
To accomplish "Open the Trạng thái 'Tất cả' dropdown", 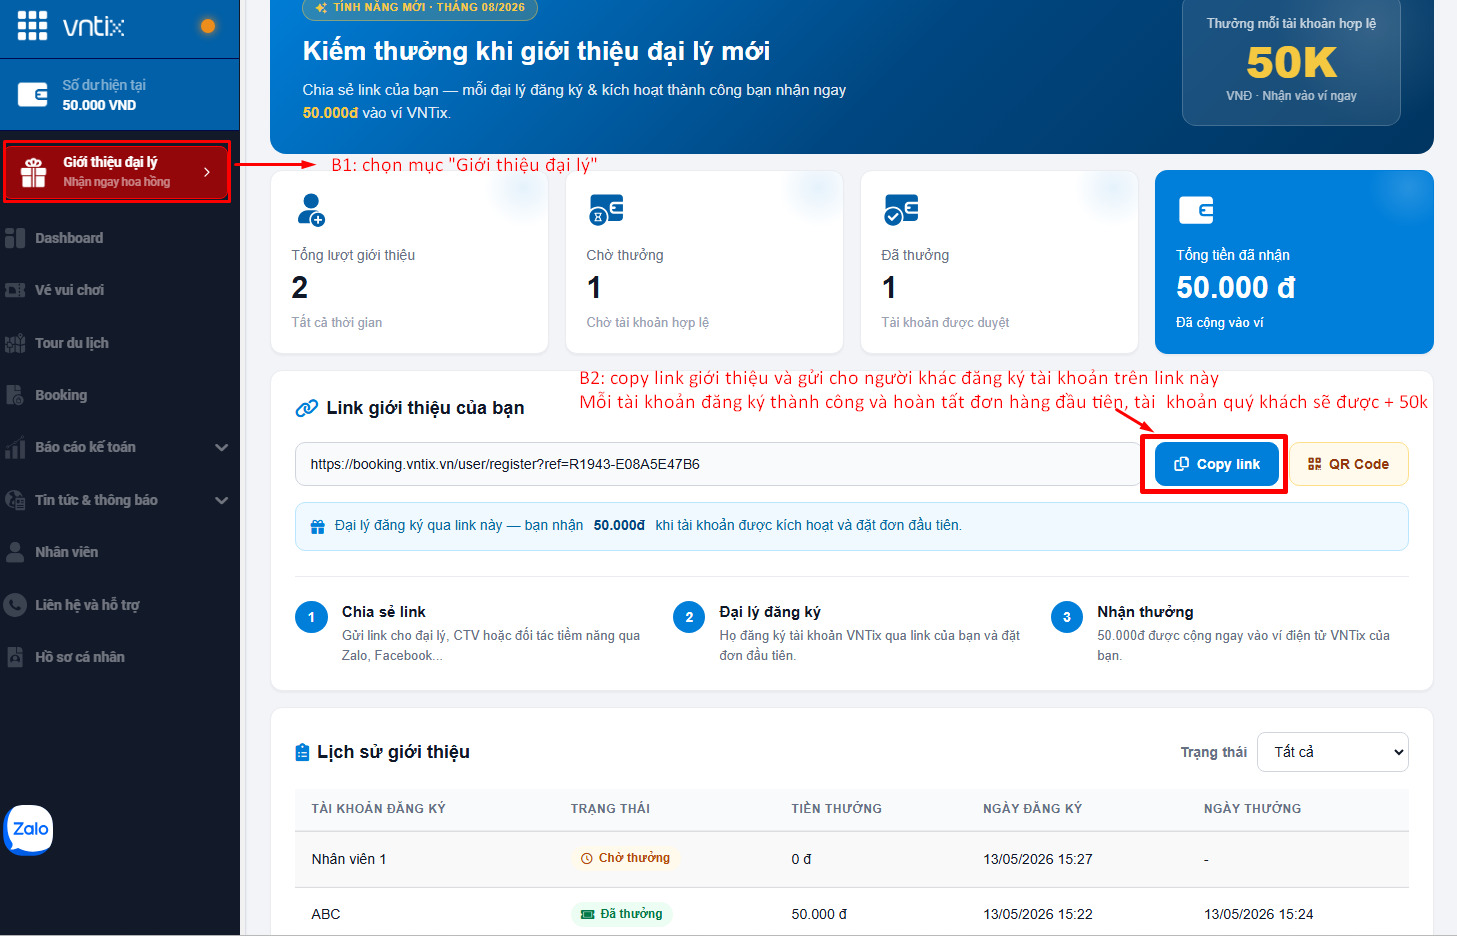I will coord(1333,752).
